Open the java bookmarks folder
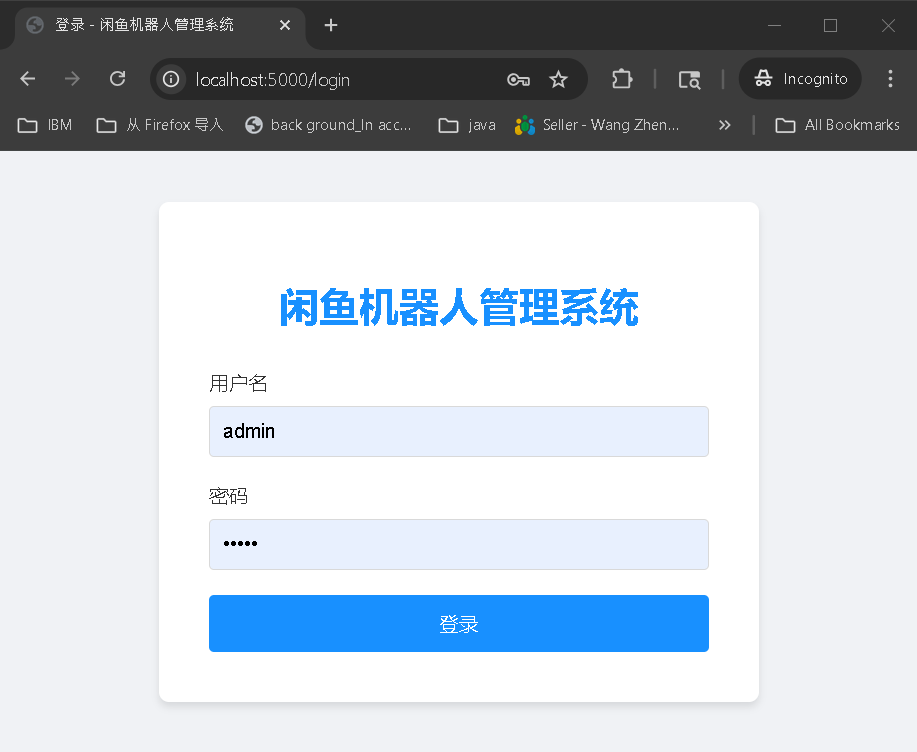 point(466,125)
